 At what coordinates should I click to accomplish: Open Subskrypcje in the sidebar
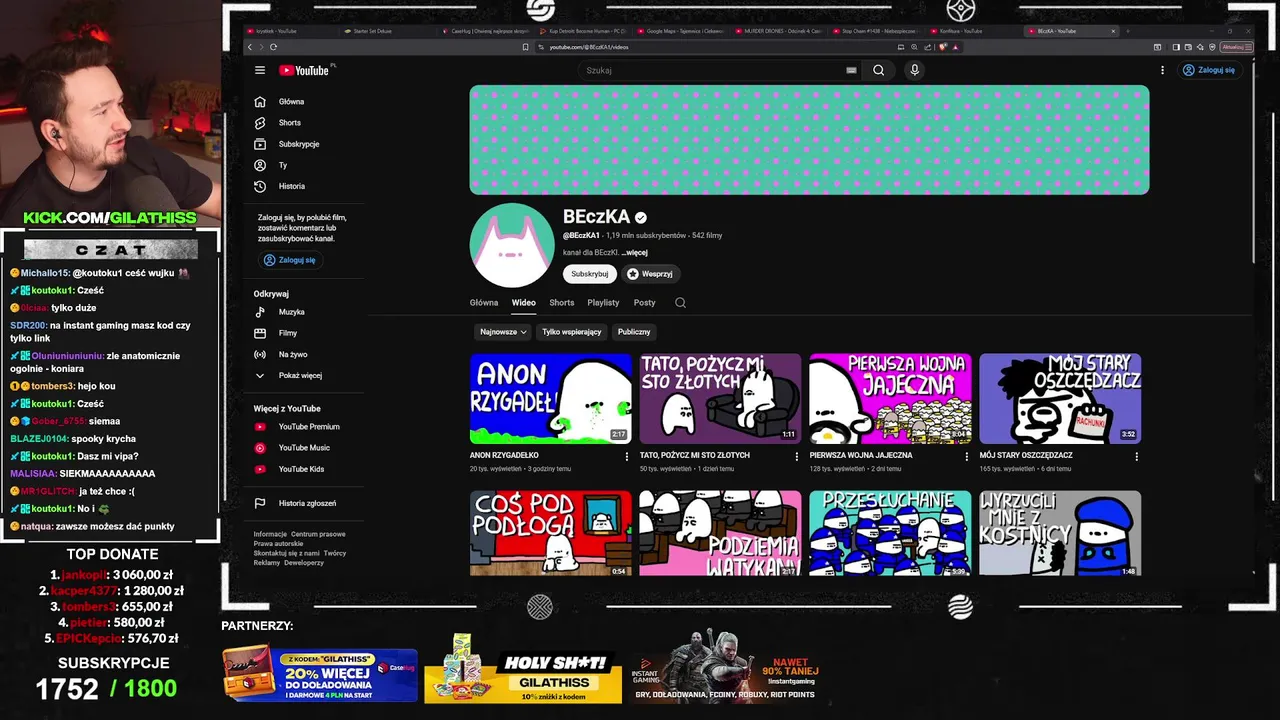point(299,144)
